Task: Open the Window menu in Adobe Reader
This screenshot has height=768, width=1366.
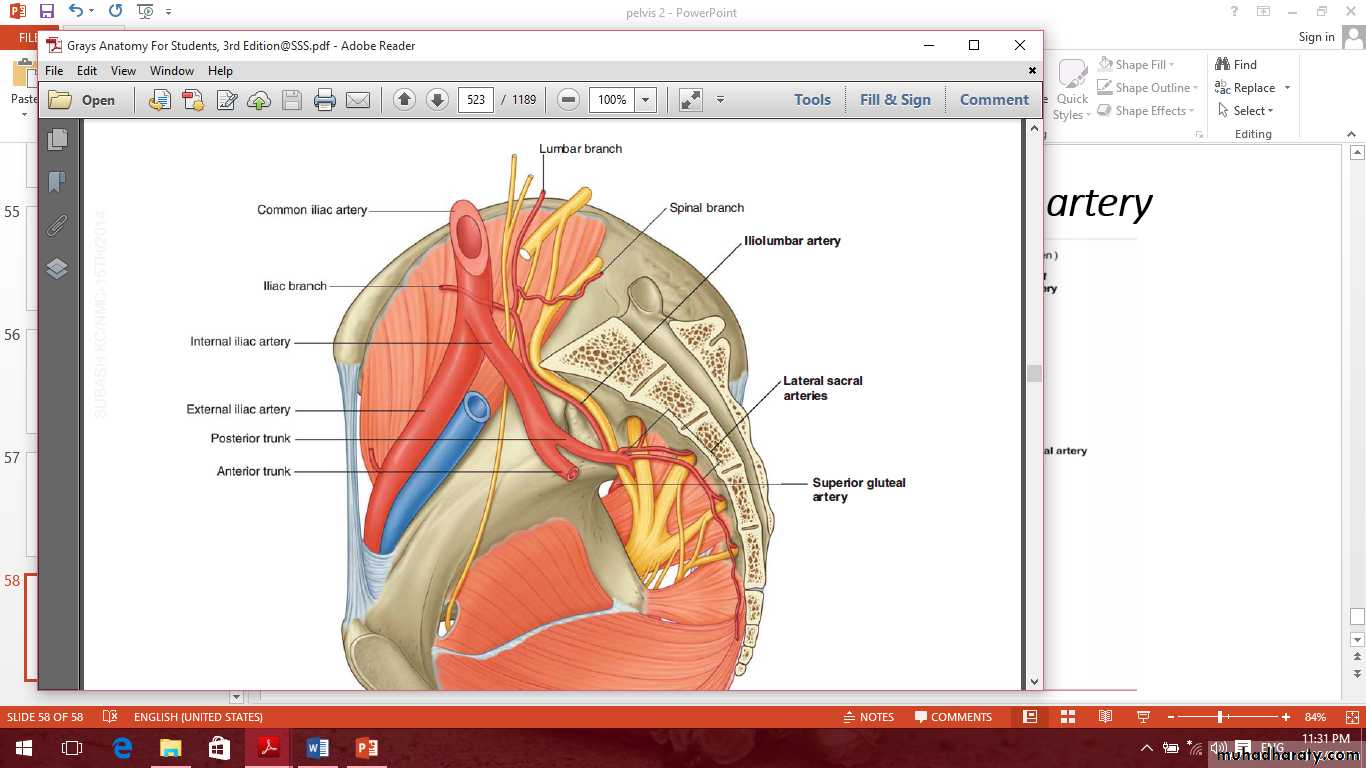Action: point(172,71)
